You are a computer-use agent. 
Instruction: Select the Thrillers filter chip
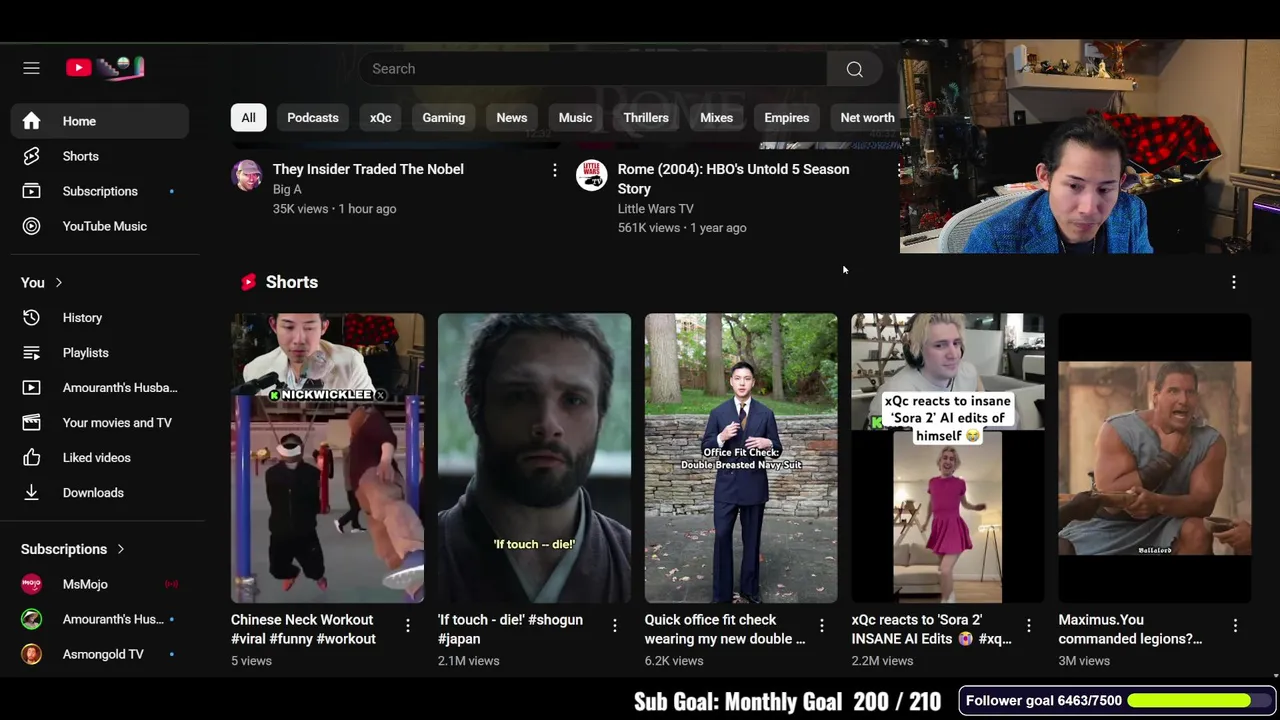click(x=646, y=118)
